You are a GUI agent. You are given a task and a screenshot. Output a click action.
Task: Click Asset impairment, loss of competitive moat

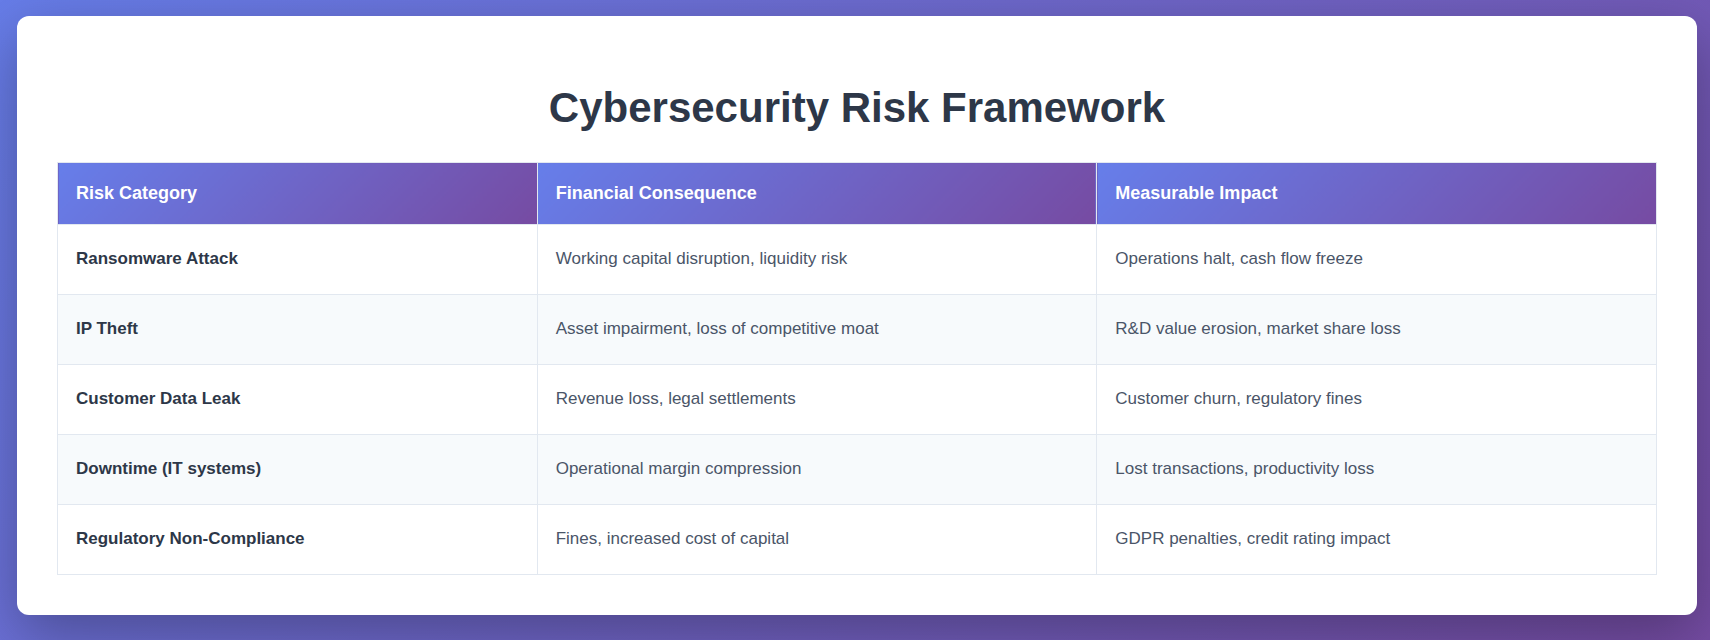click(717, 328)
